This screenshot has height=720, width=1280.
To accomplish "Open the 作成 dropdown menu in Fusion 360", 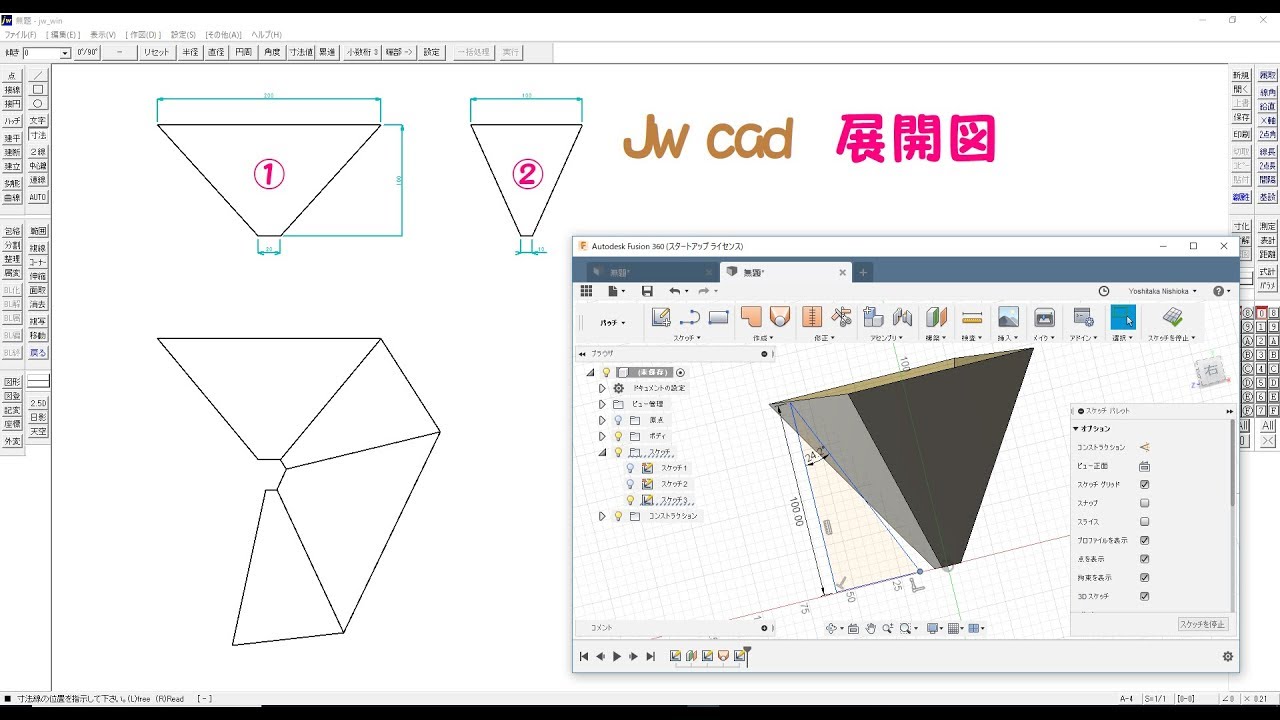I will 763,338.
